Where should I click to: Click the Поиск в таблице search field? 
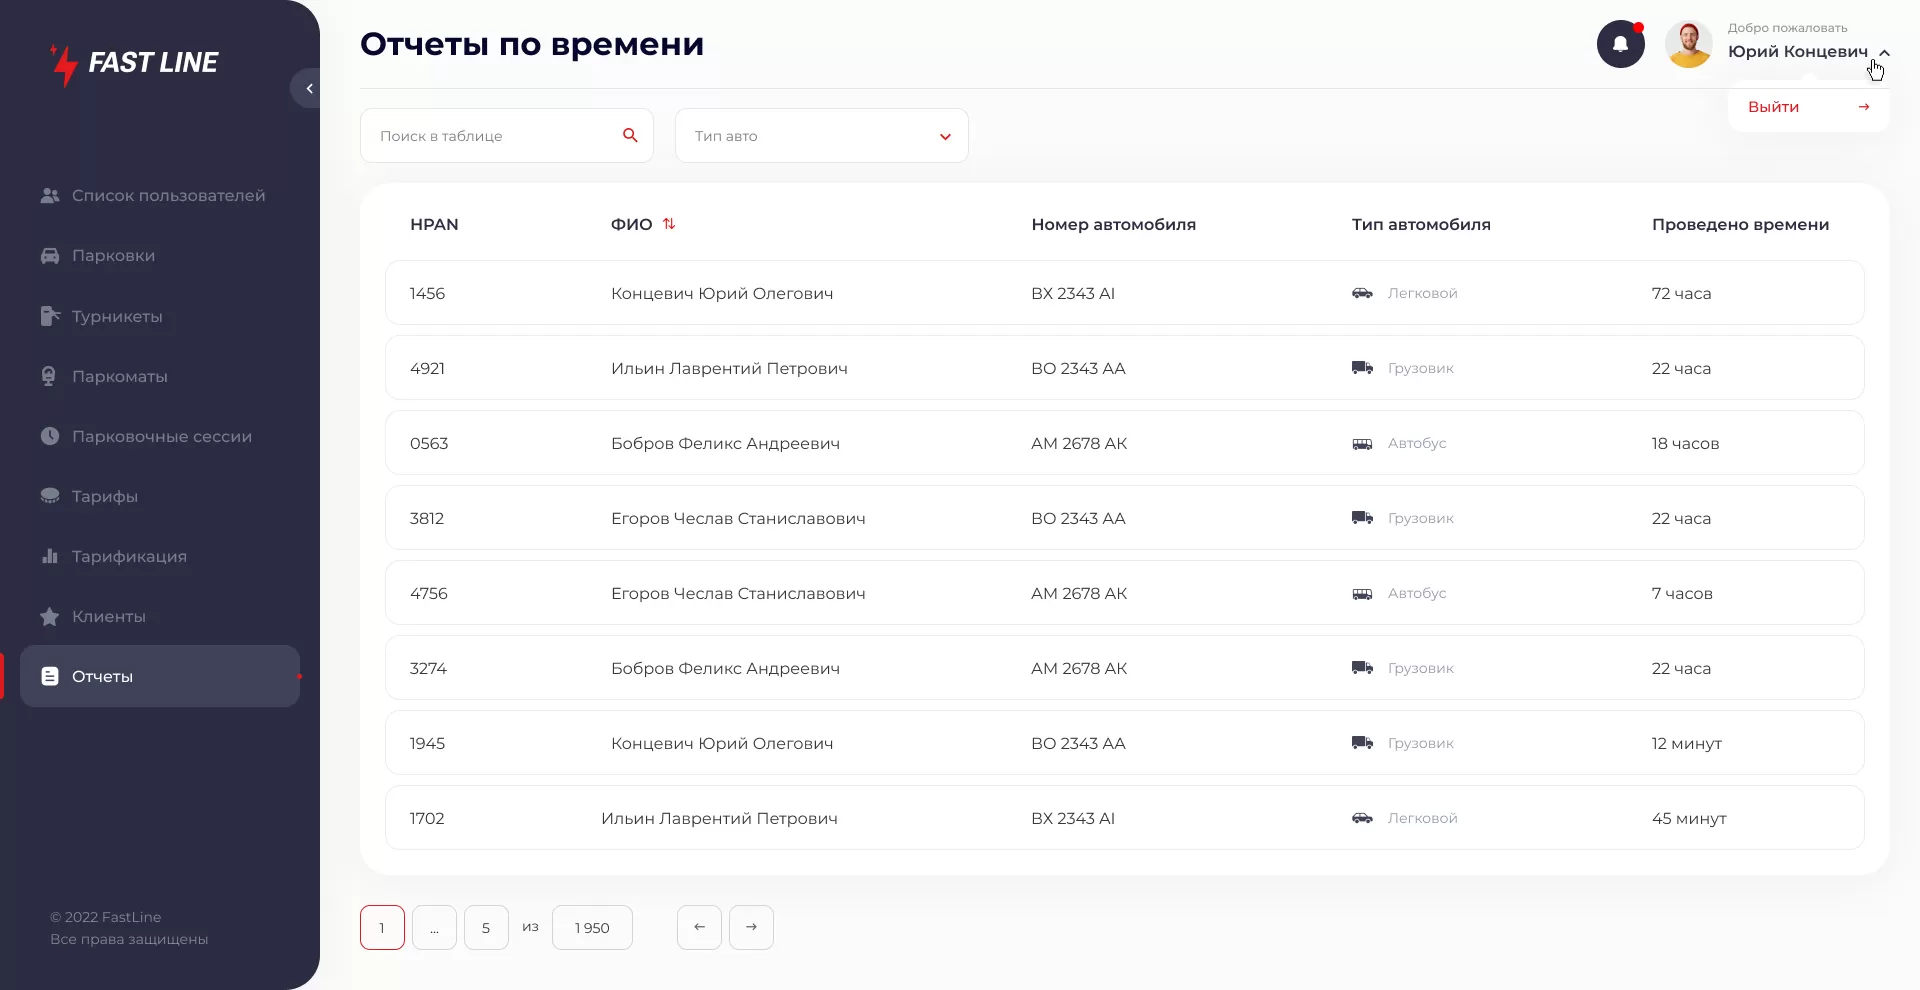click(x=490, y=135)
